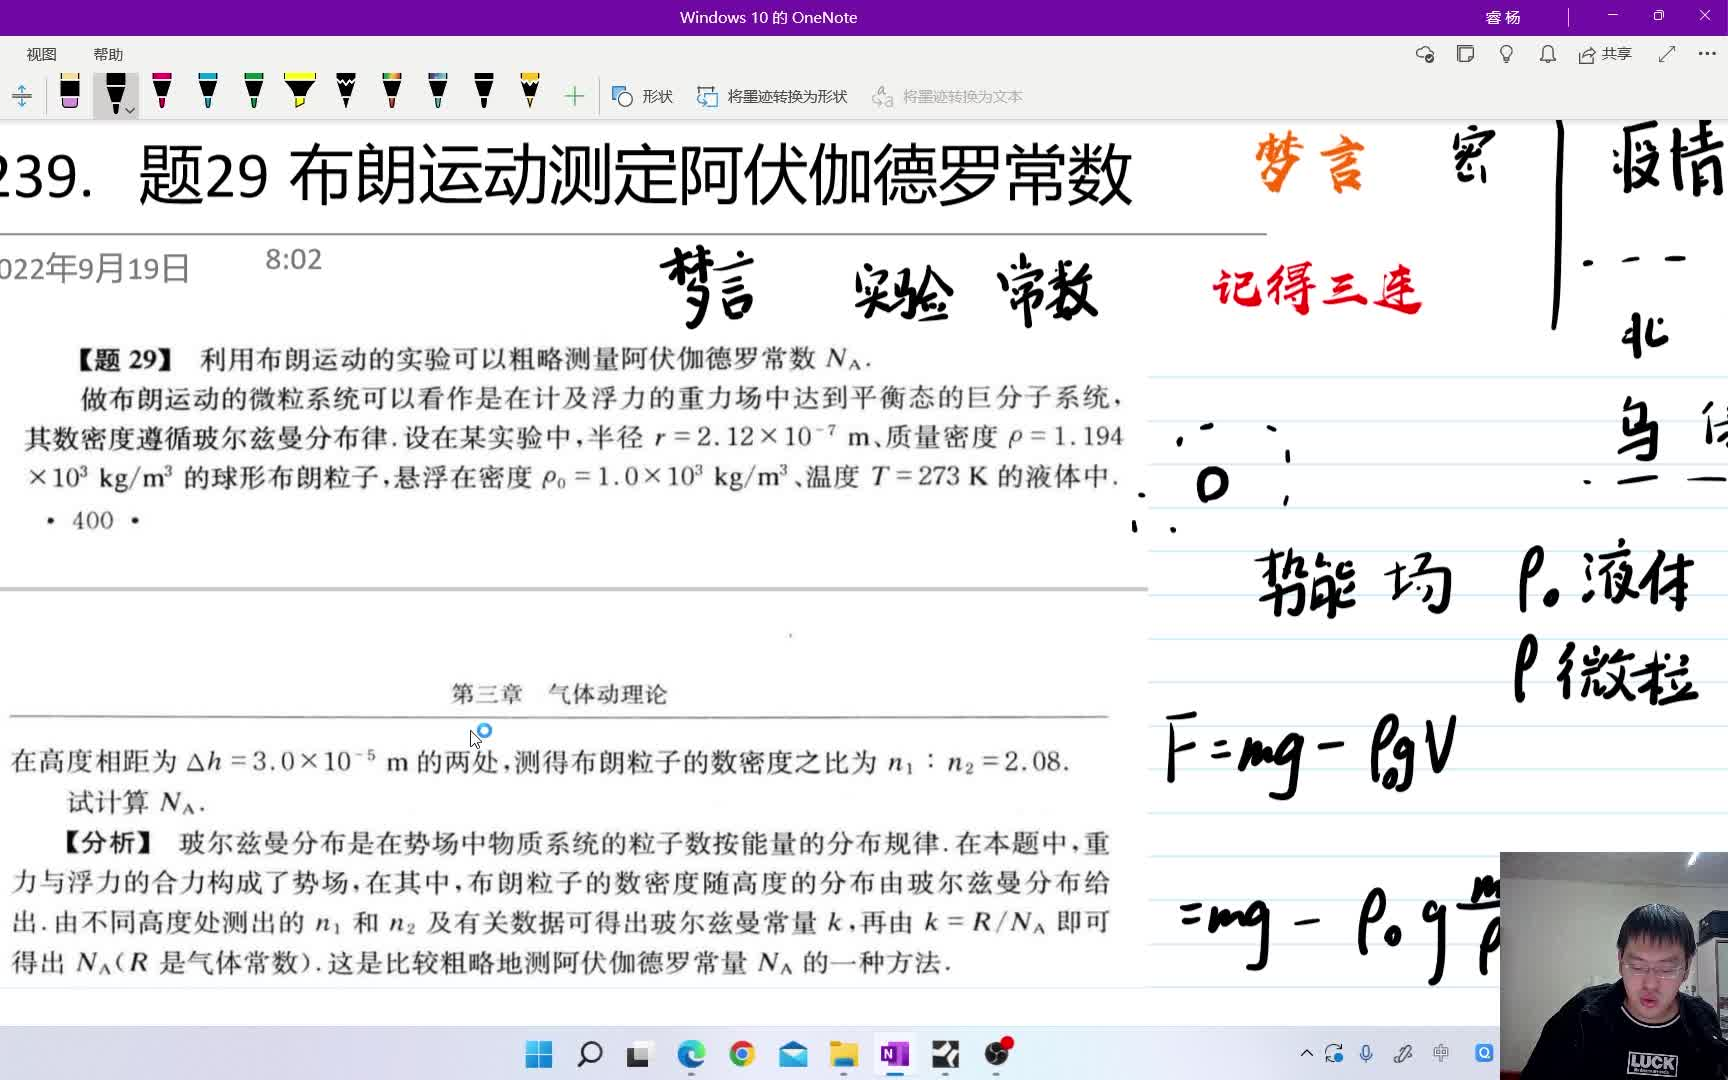Check sync status via the cloud icon
This screenshot has width=1728, height=1080.
click(x=1424, y=55)
